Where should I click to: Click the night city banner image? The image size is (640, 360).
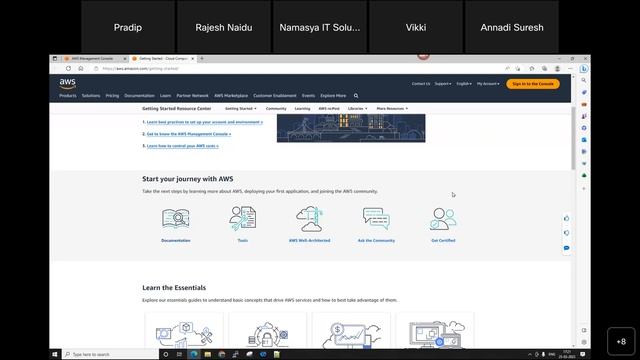351,128
